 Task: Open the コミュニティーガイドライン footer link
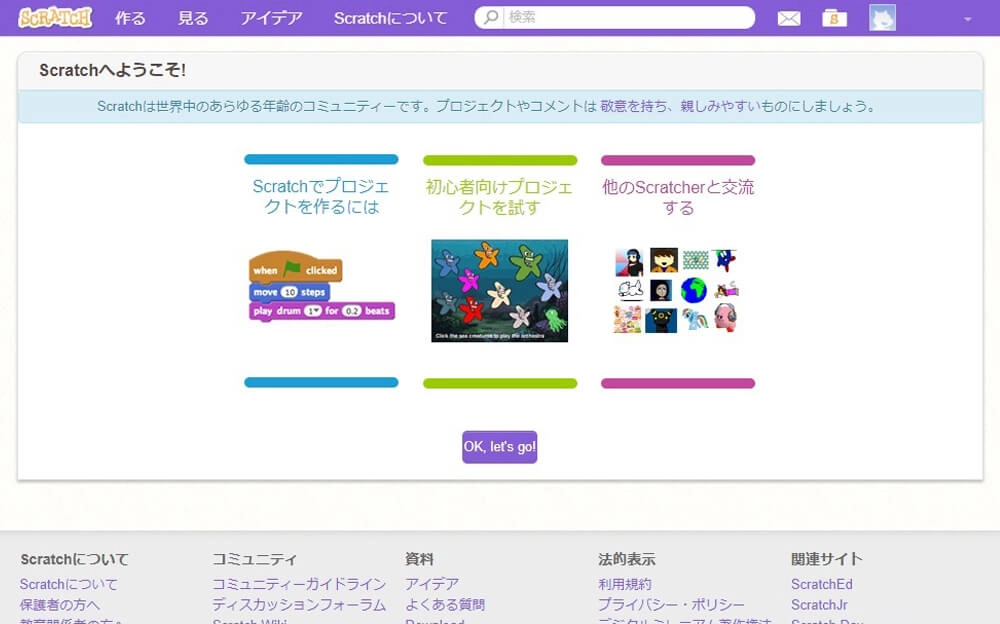[x=299, y=584]
